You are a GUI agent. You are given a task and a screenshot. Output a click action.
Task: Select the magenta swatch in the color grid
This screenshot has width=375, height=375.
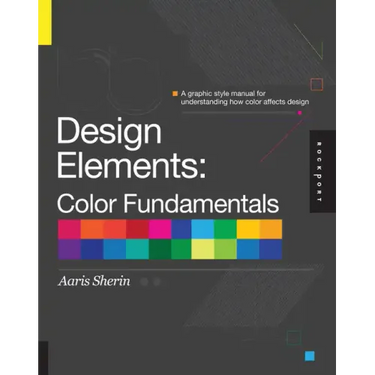pyautogui.click(x=160, y=229)
